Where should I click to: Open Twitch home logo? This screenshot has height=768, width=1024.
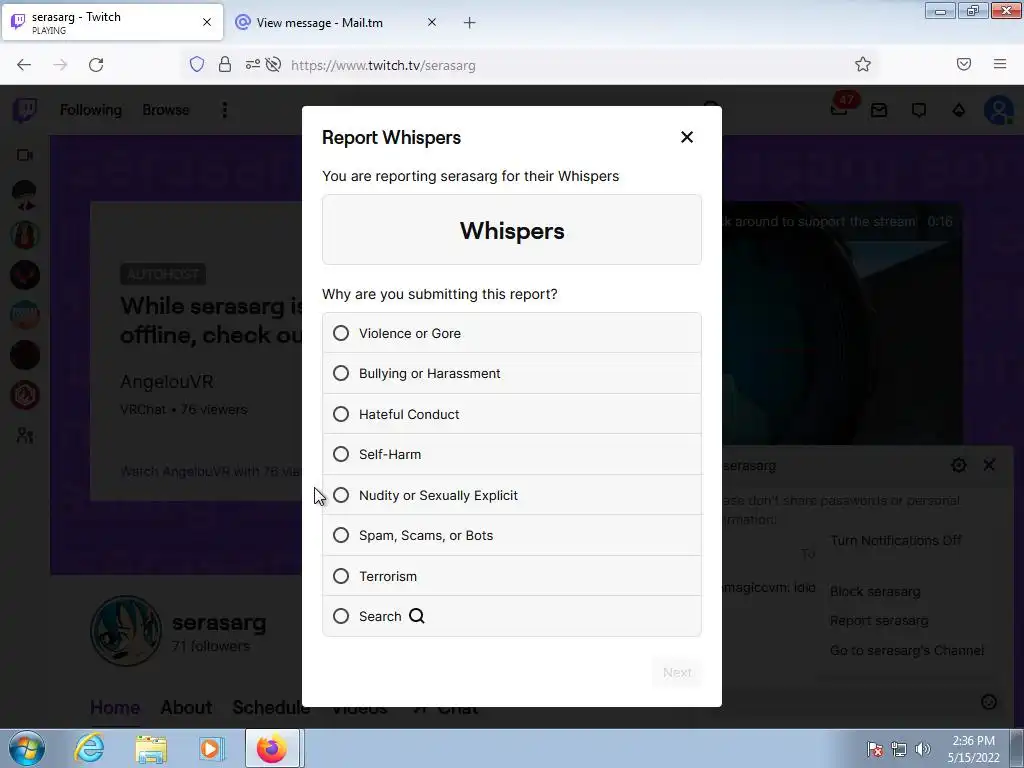click(x=25, y=110)
